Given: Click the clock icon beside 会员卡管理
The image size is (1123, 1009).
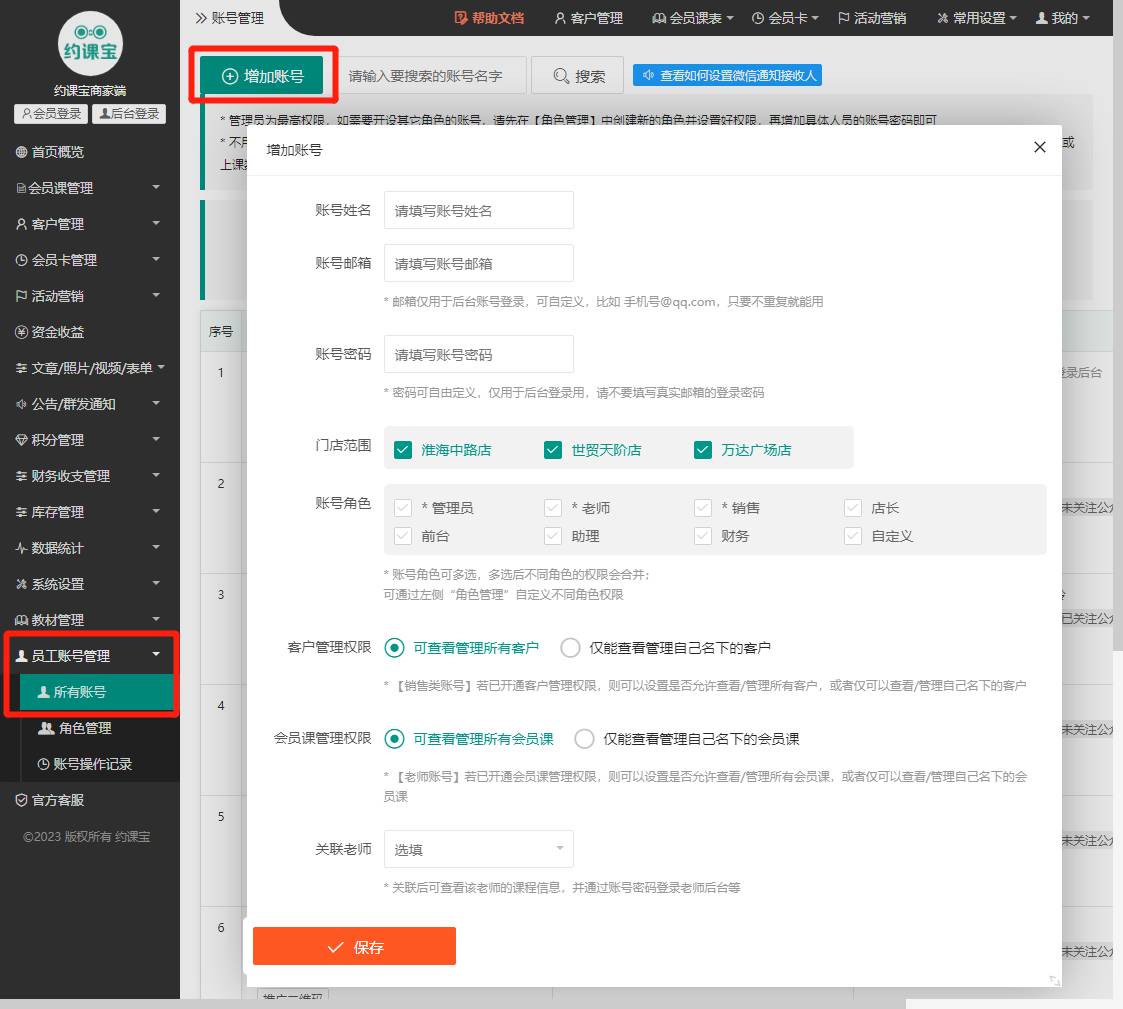Looking at the screenshot, I should click(21, 260).
